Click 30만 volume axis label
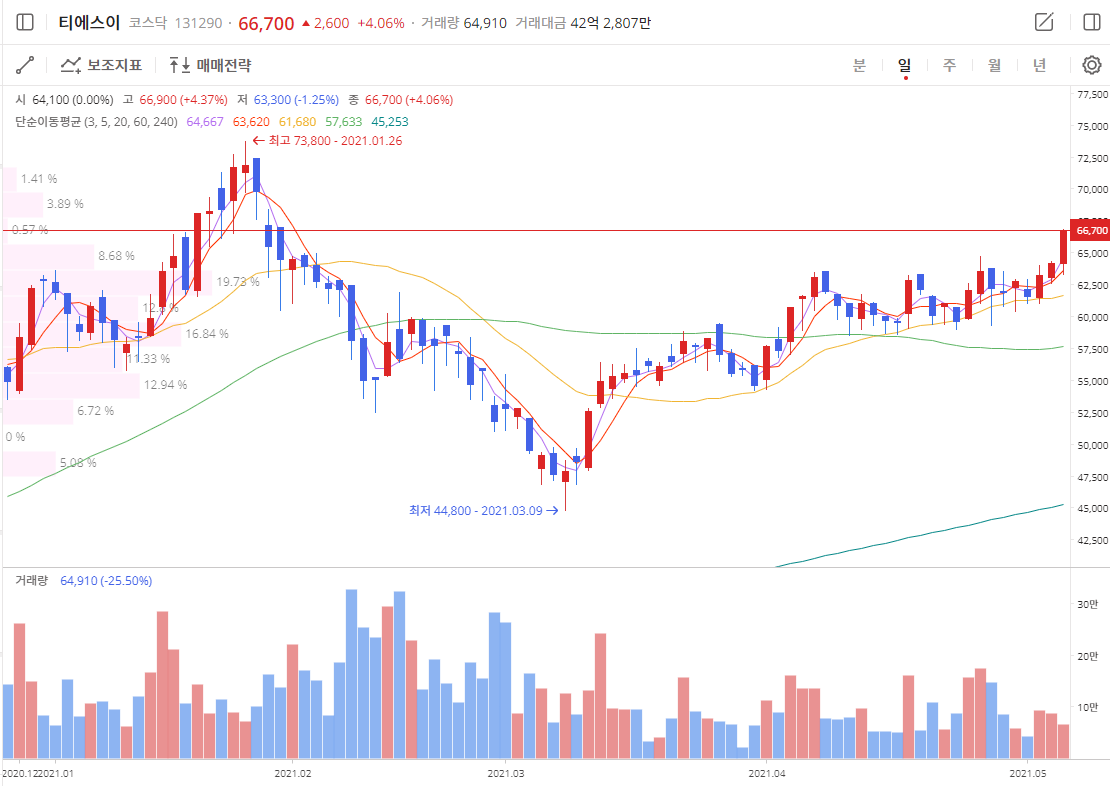Image resolution: width=1110 pixels, height=786 pixels. pos(1087,605)
